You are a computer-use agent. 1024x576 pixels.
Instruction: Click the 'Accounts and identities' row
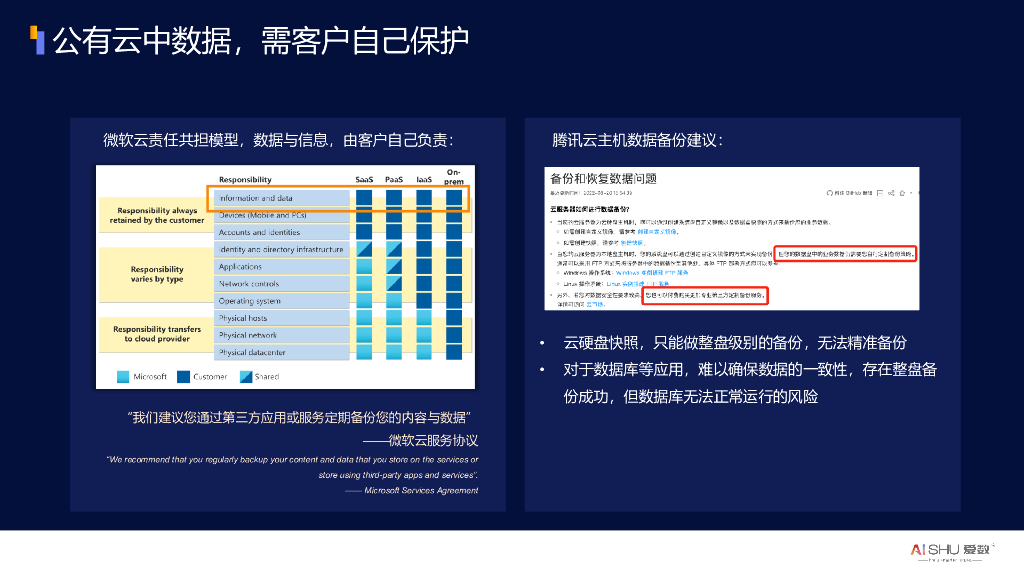(x=281, y=232)
